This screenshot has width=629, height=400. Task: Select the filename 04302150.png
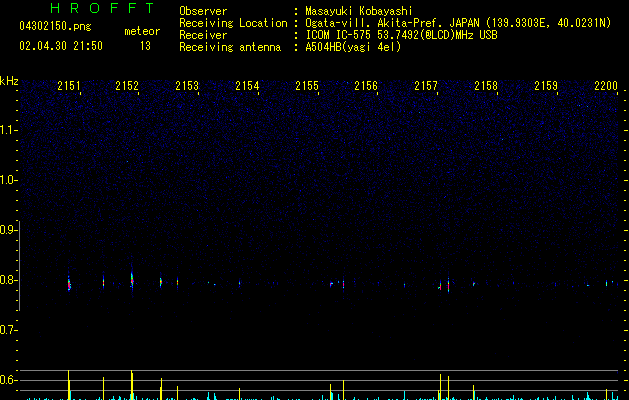tap(55, 26)
